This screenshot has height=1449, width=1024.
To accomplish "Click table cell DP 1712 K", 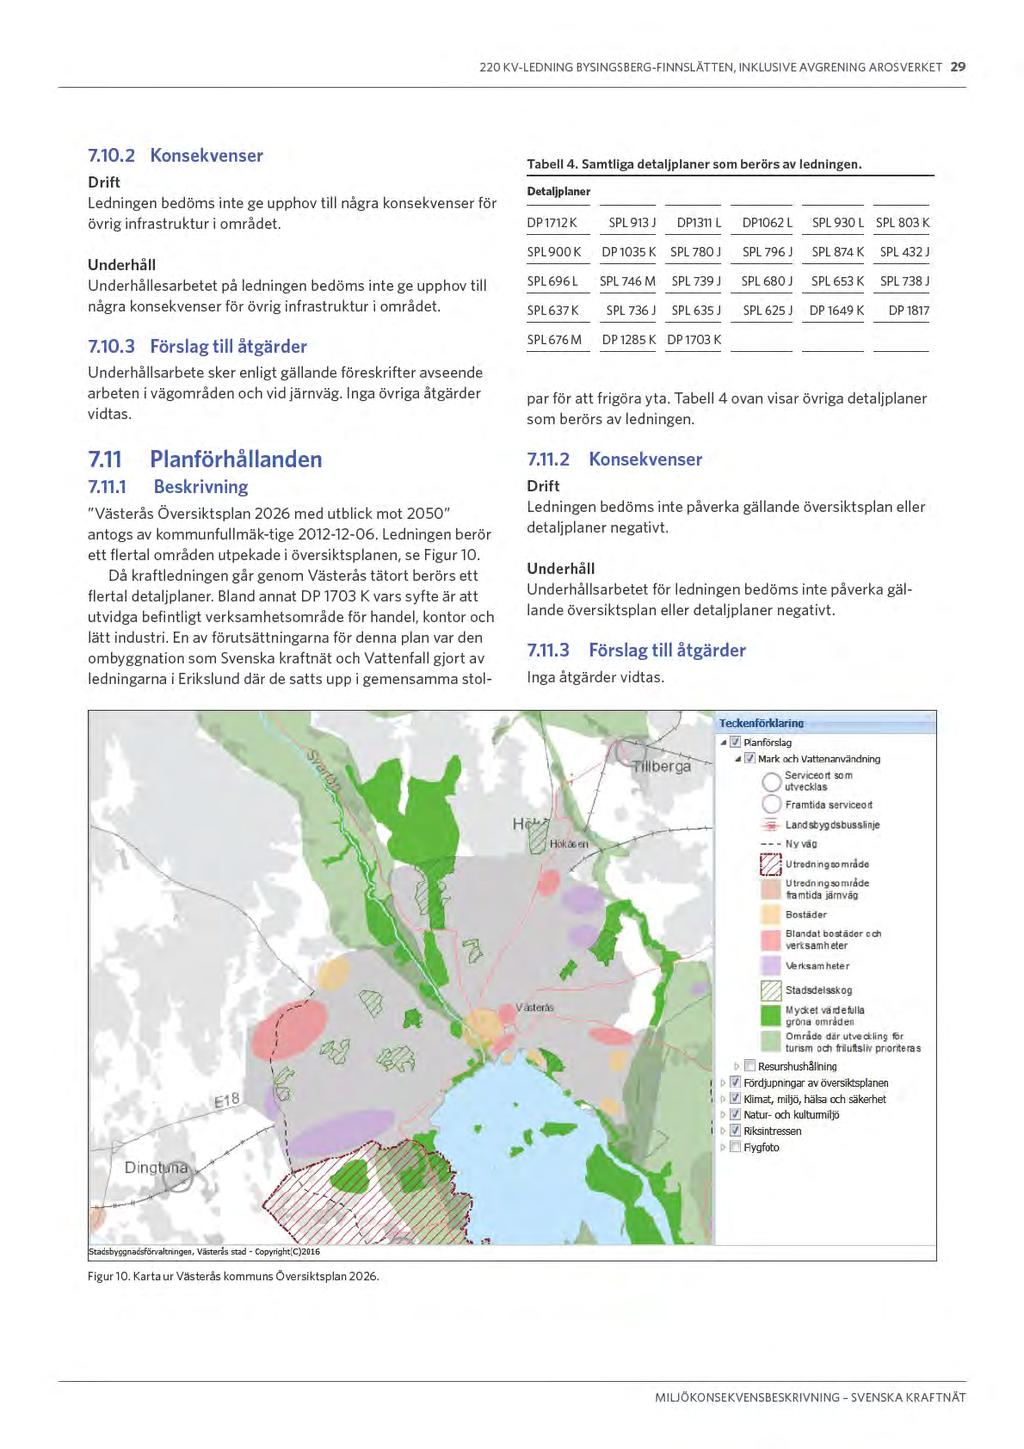I will coord(553,223).
